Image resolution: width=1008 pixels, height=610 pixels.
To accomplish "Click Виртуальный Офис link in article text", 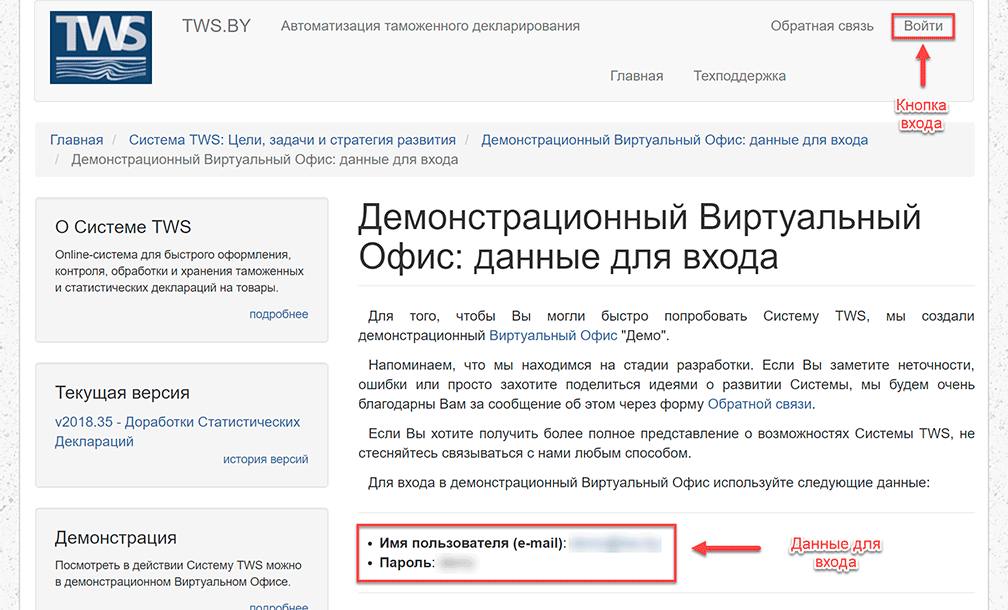I will [553, 336].
